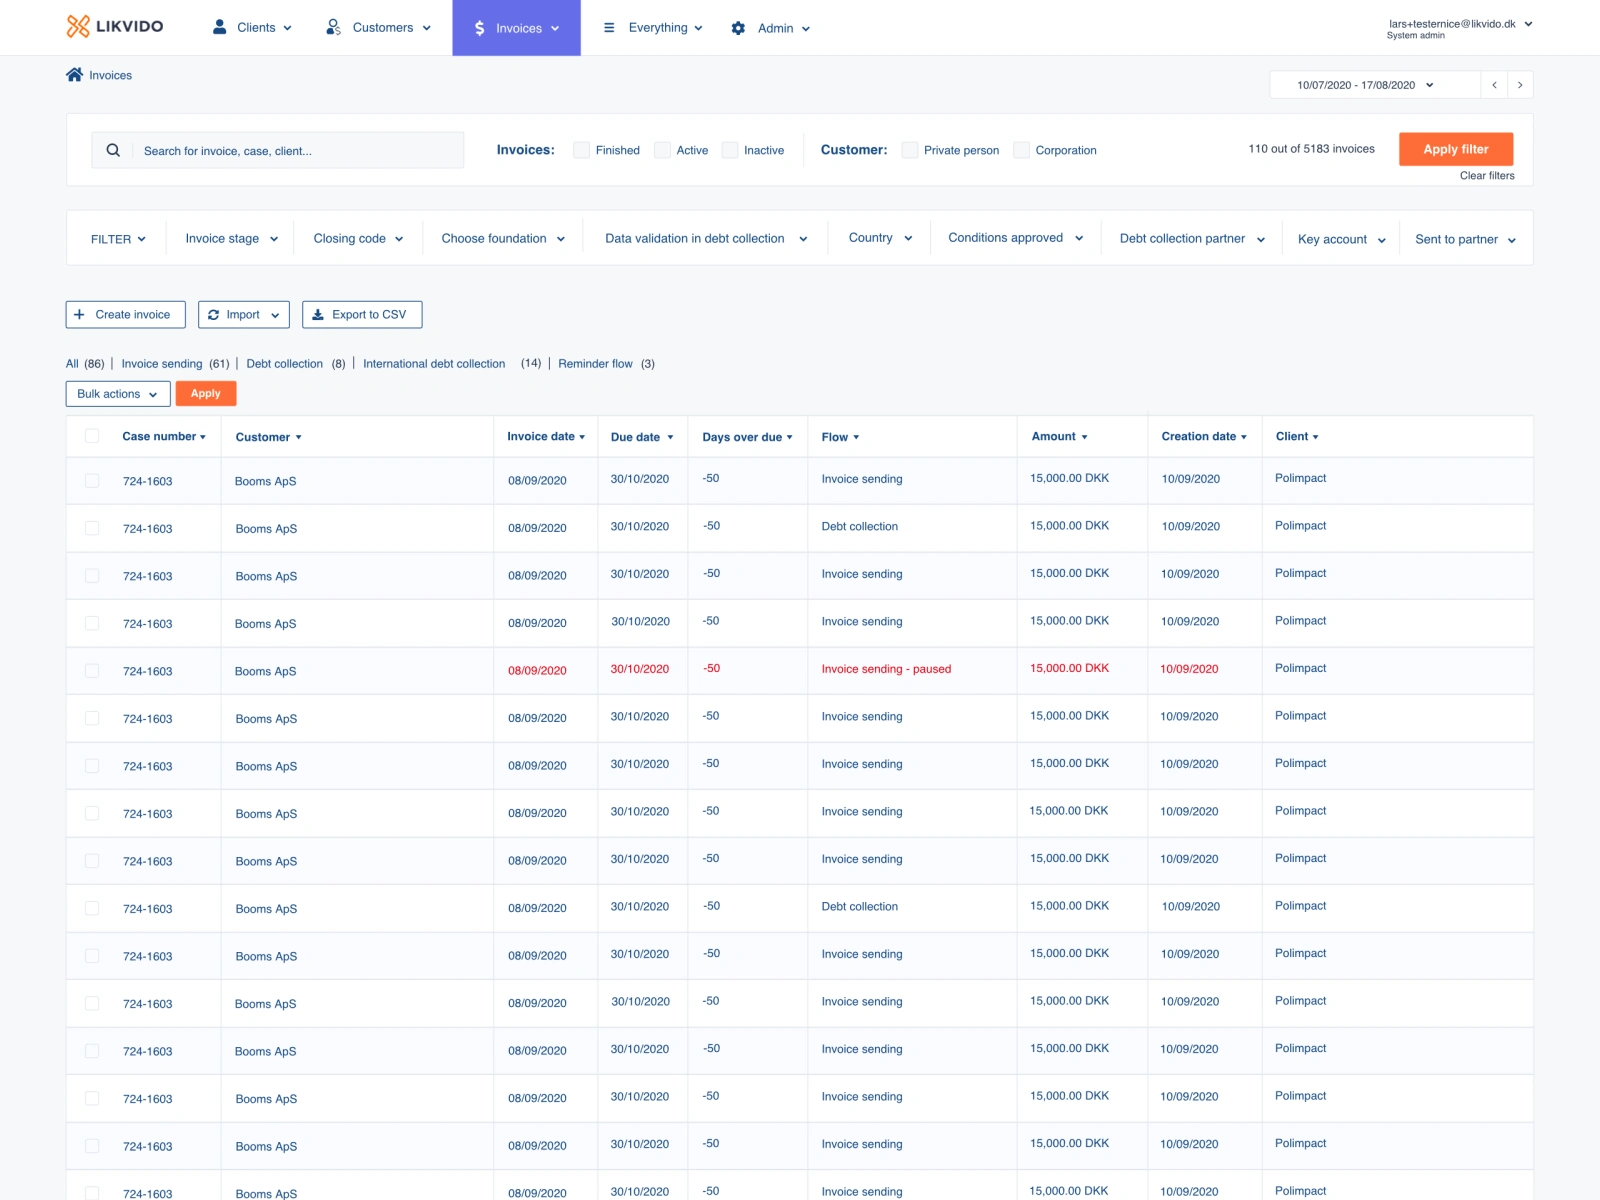Image resolution: width=1600 pixels, height=1200 pixels.
Task: Open the Everything menu
Action: pyautogui.click(x=653, y=28)
